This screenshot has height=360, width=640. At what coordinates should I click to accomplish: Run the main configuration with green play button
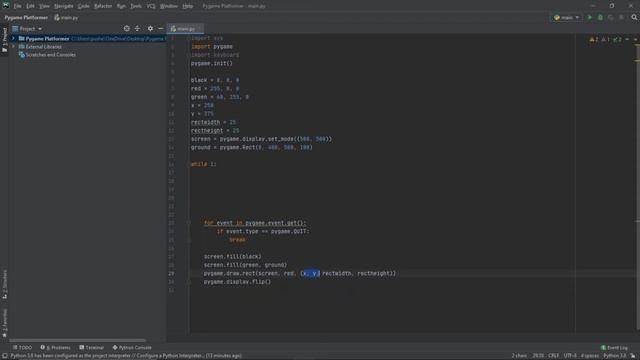[x=589, y=18]
